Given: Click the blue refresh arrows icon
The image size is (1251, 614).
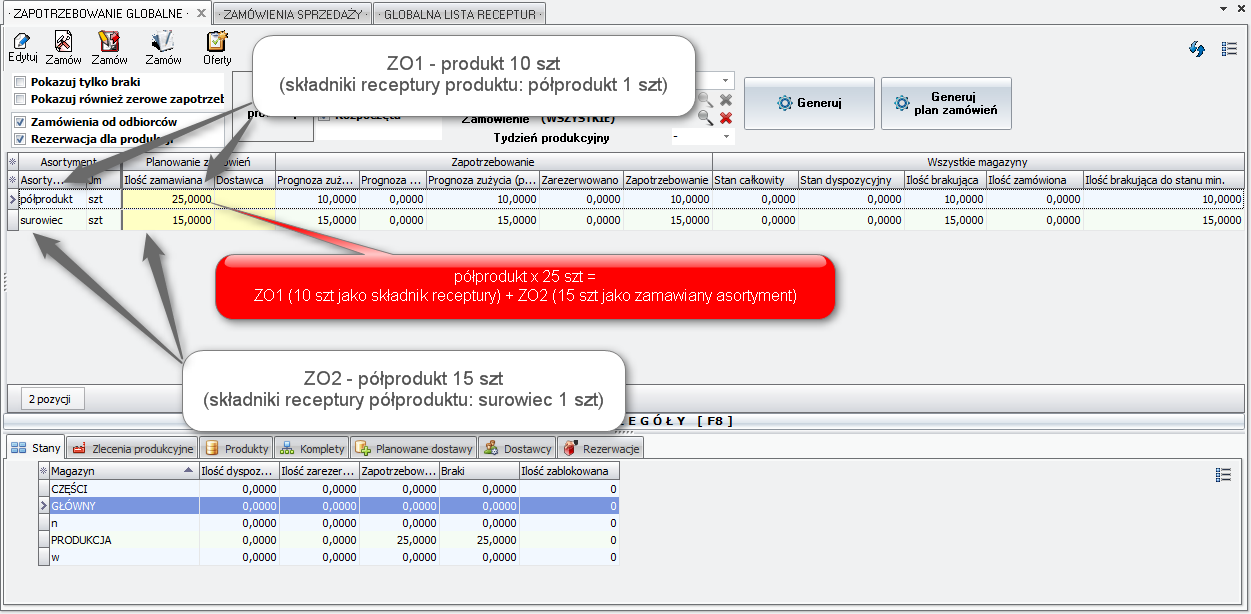Looking at the screenshot, I should (x=1197, y=49).
